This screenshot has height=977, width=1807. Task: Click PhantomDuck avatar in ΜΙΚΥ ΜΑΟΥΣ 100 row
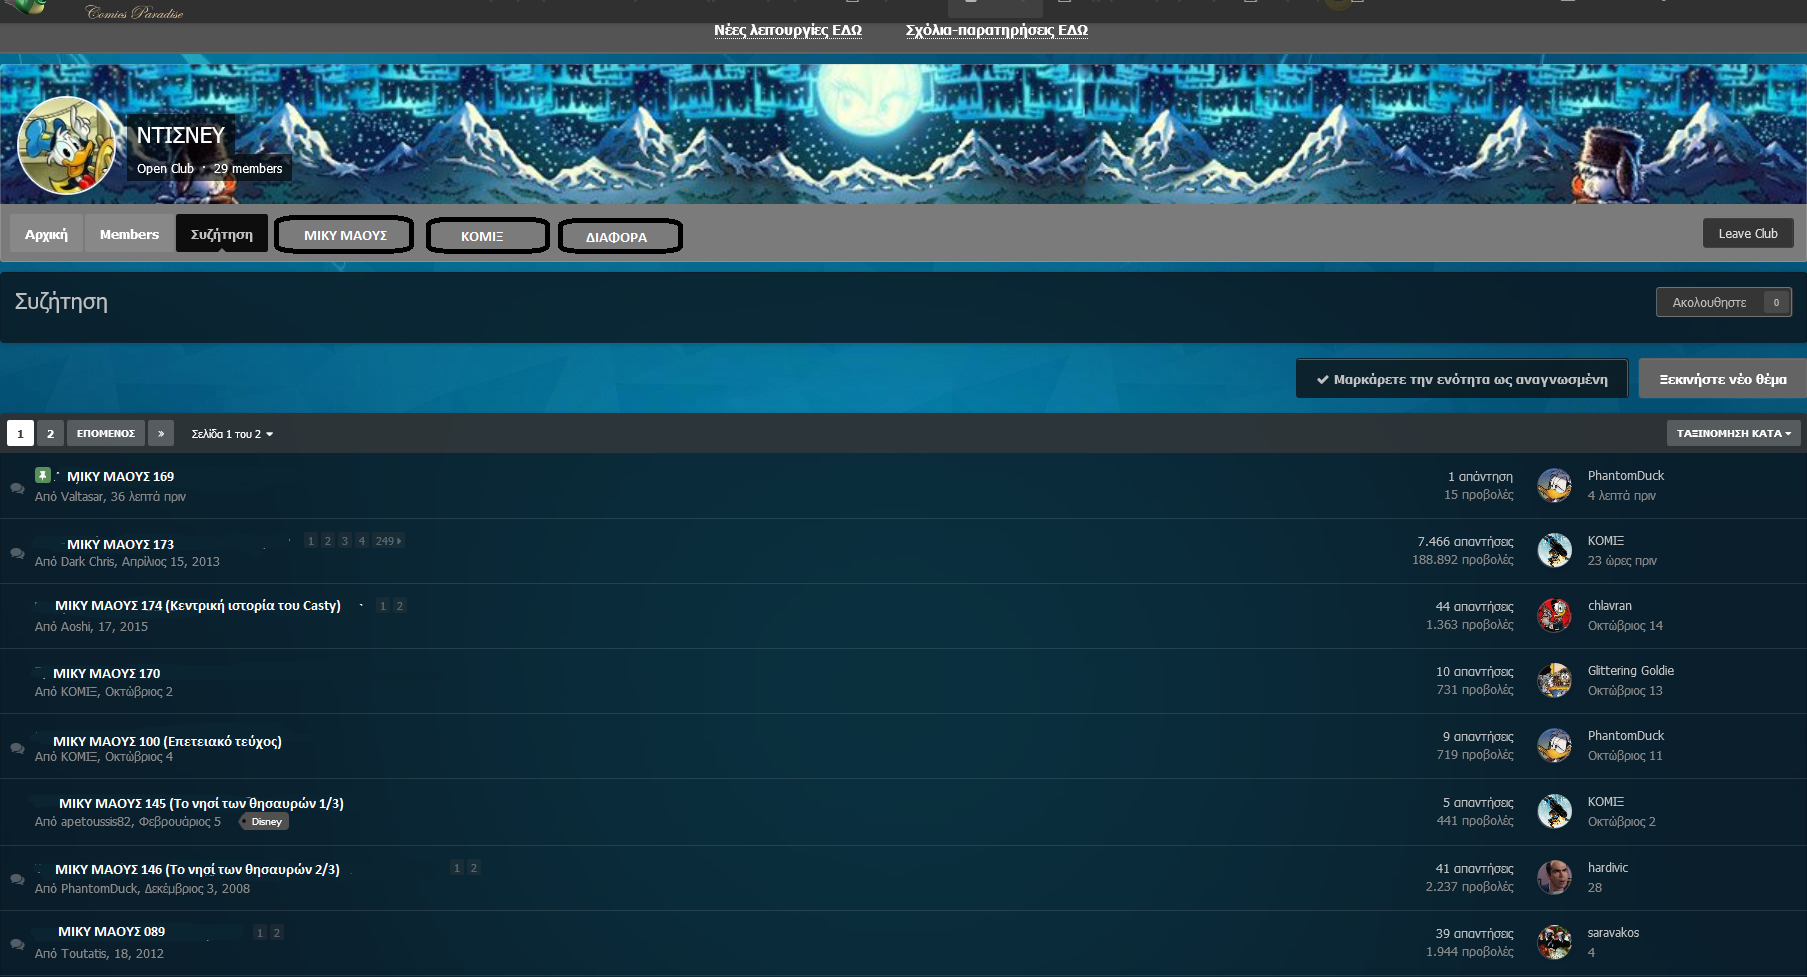pyautogui.click(x=1554, y=745)
